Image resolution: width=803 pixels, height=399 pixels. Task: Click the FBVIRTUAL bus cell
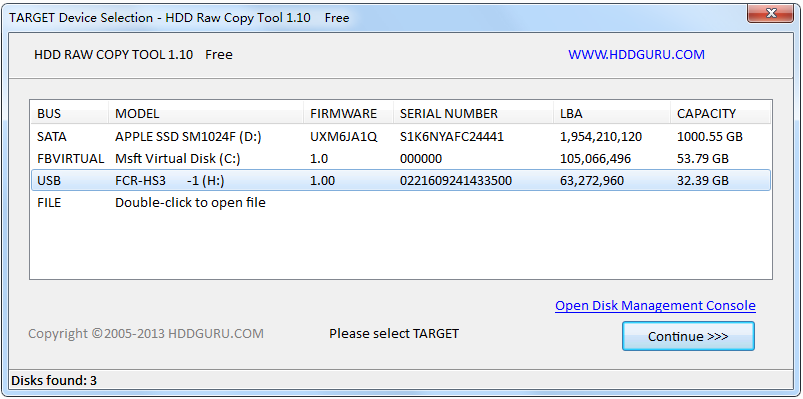tap(71, 159)
